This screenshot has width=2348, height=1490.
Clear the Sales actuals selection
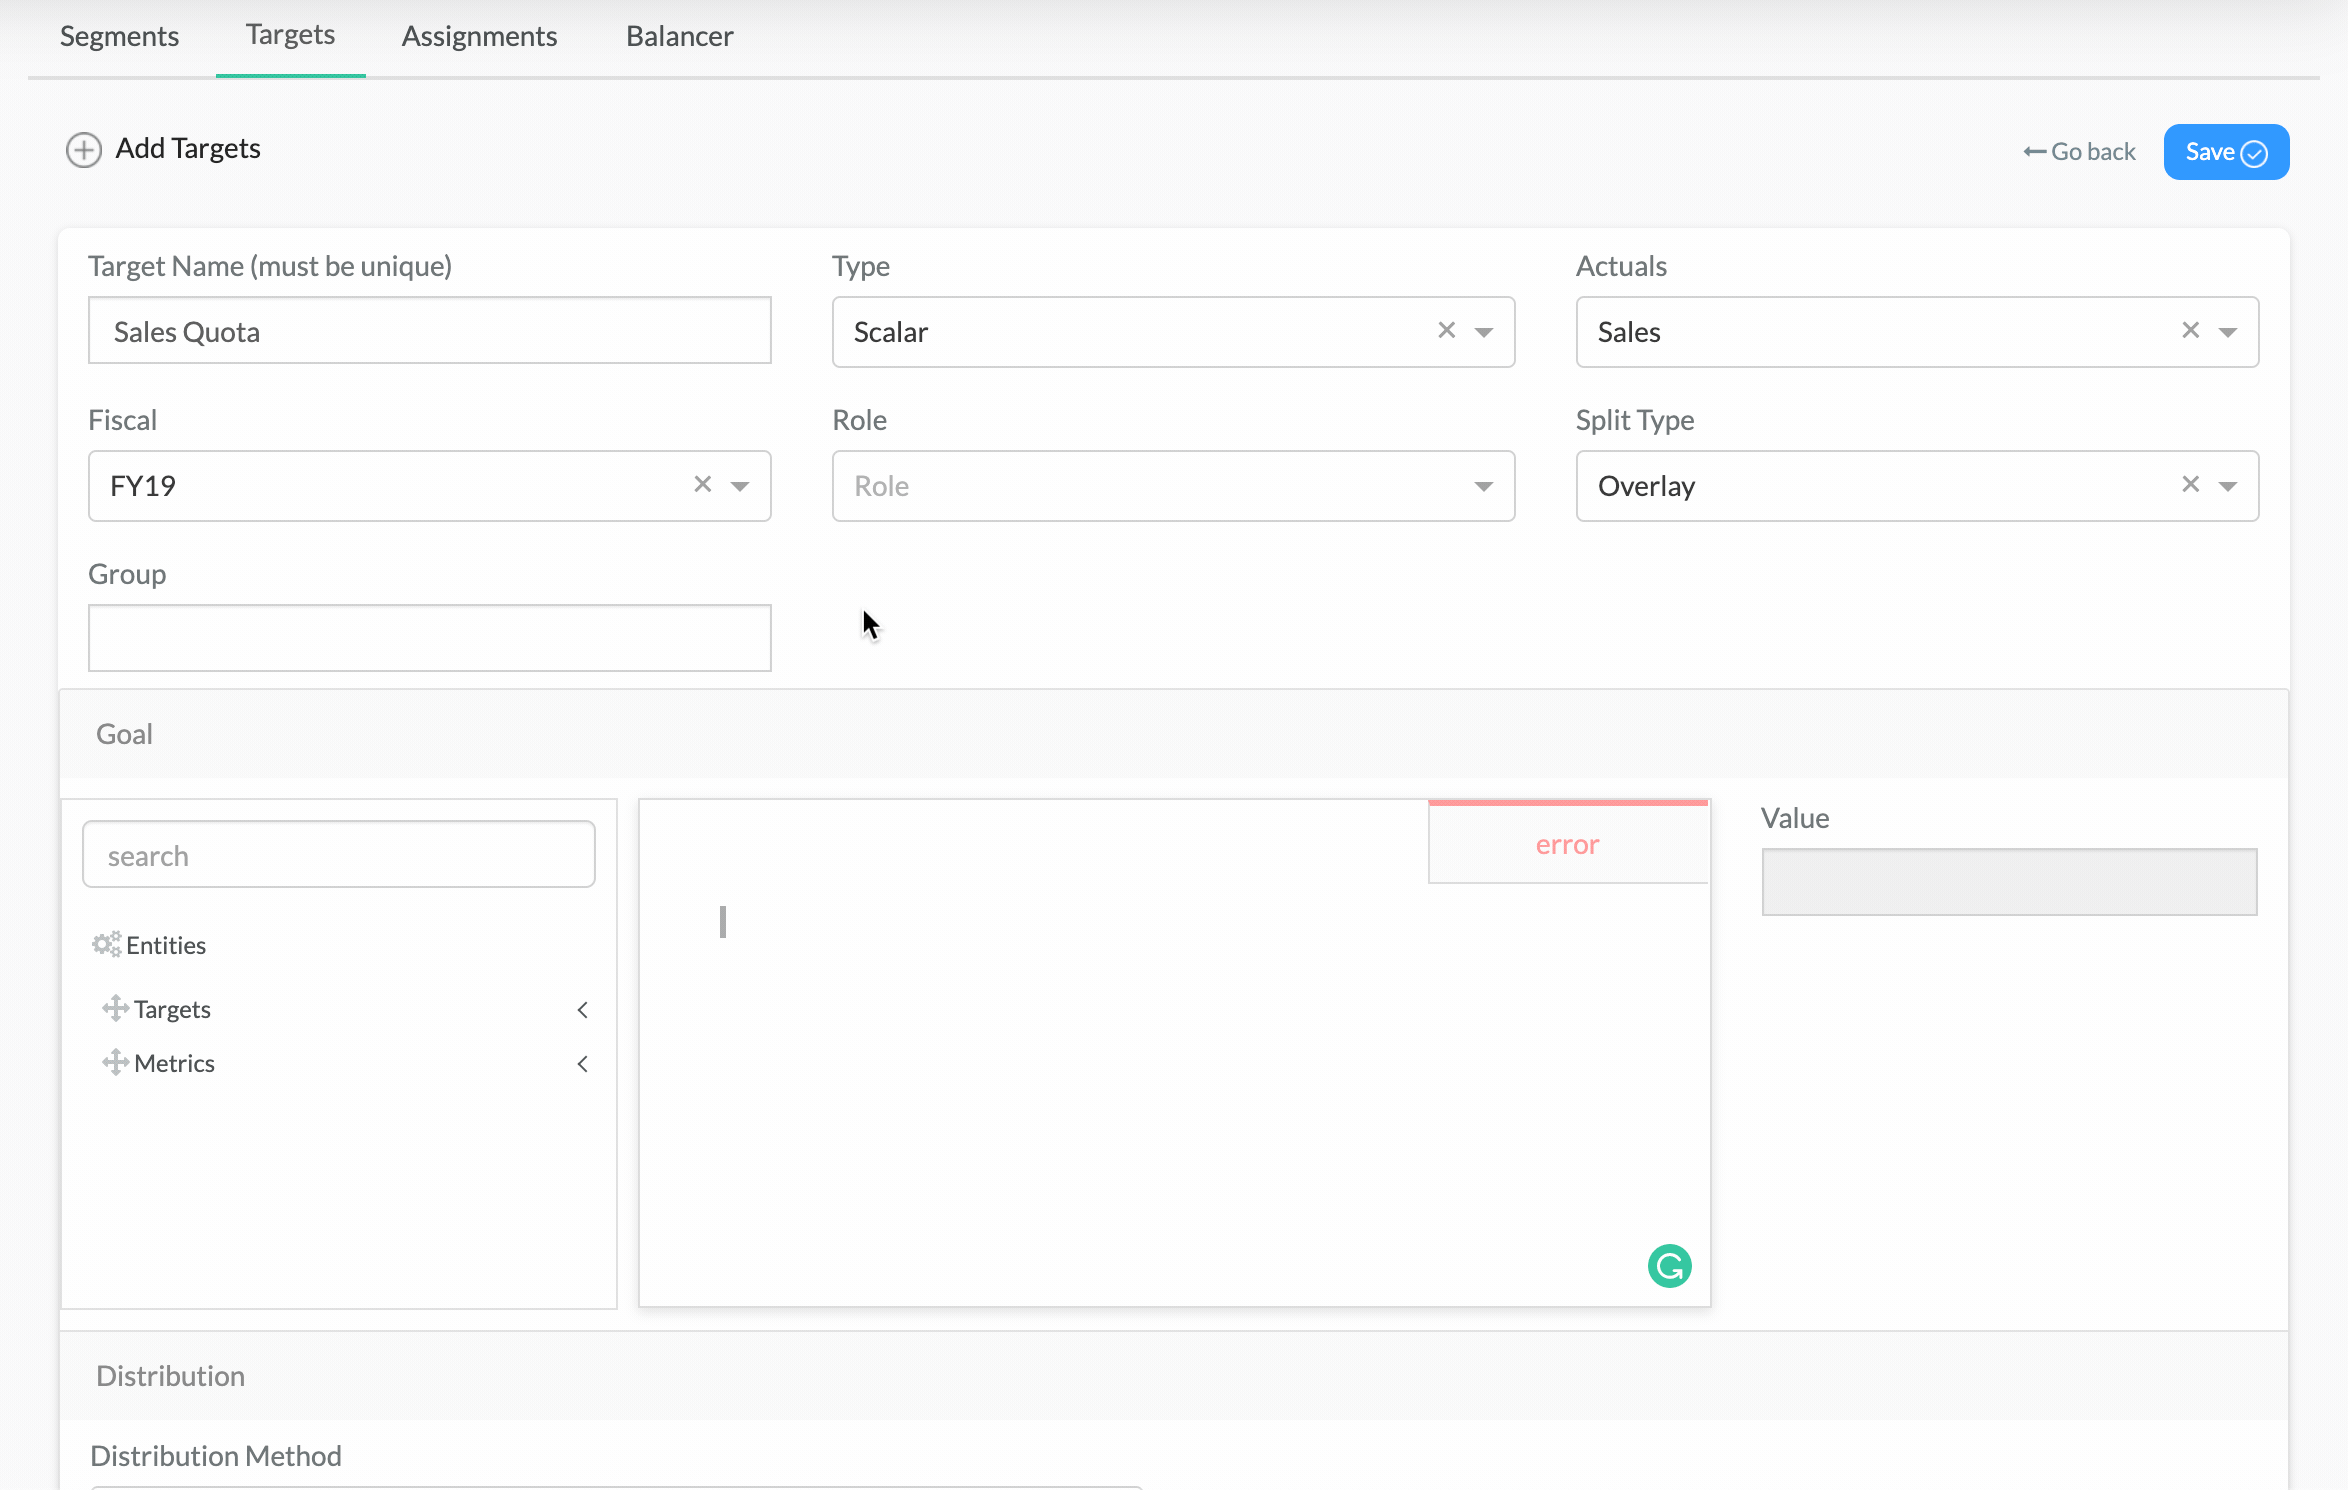pos(2190,331)
